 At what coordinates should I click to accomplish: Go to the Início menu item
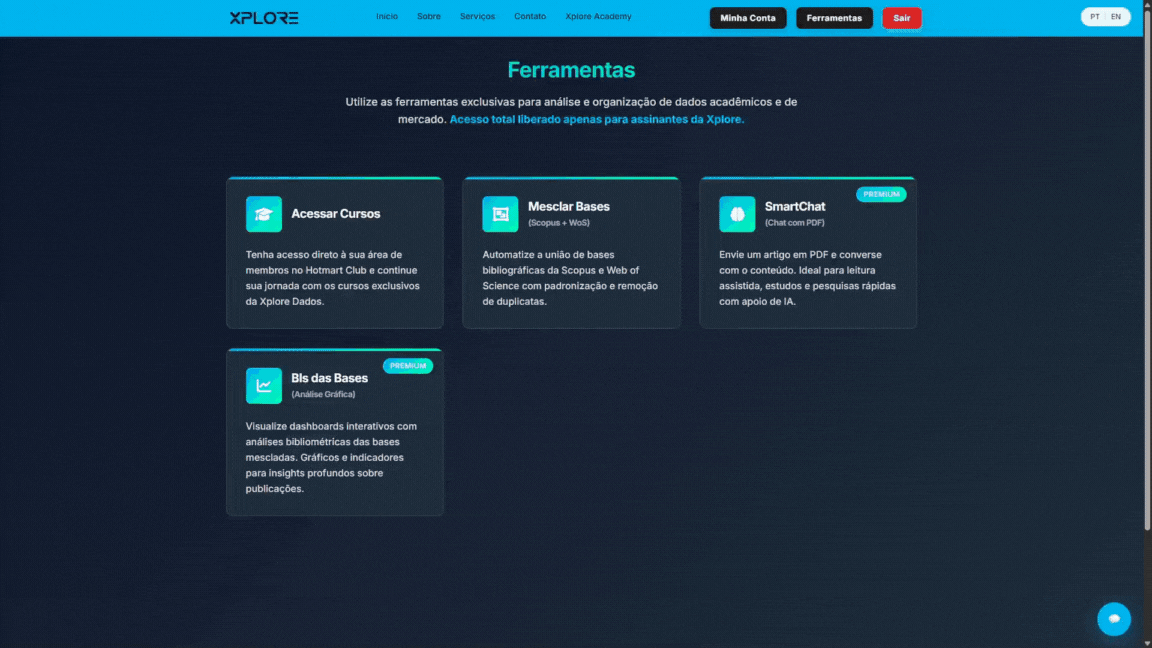point(387,17)
